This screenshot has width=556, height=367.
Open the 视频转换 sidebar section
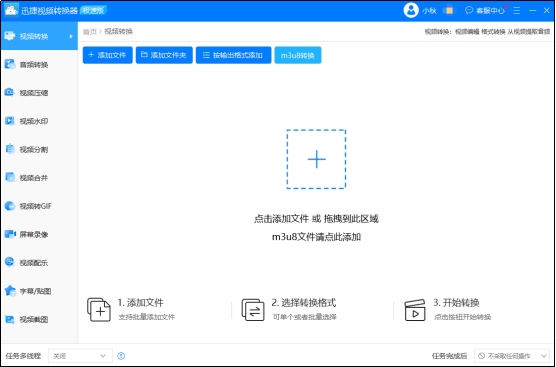tap(39, 36)
